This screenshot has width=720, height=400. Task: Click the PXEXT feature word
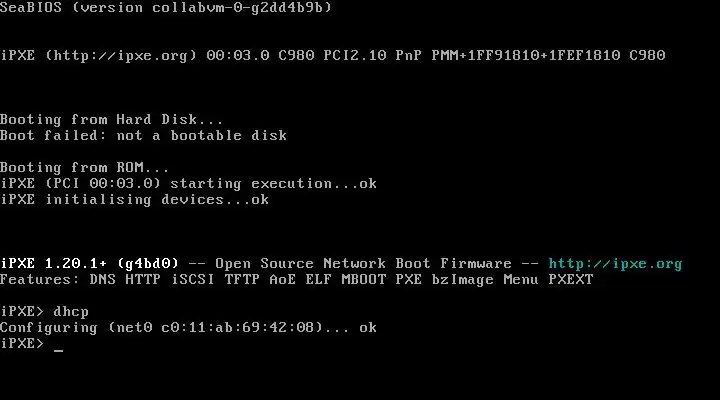click(x=570, y=280)
